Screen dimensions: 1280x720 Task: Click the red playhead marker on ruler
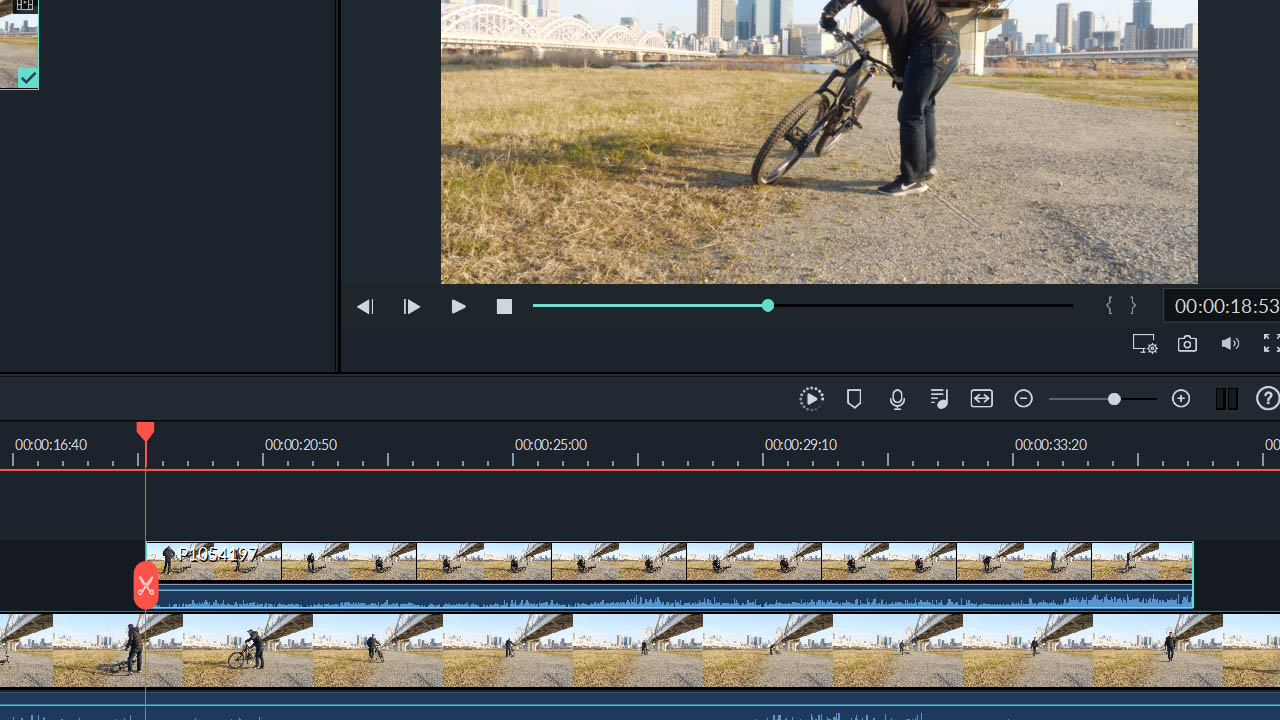click(x=145, y=432)
